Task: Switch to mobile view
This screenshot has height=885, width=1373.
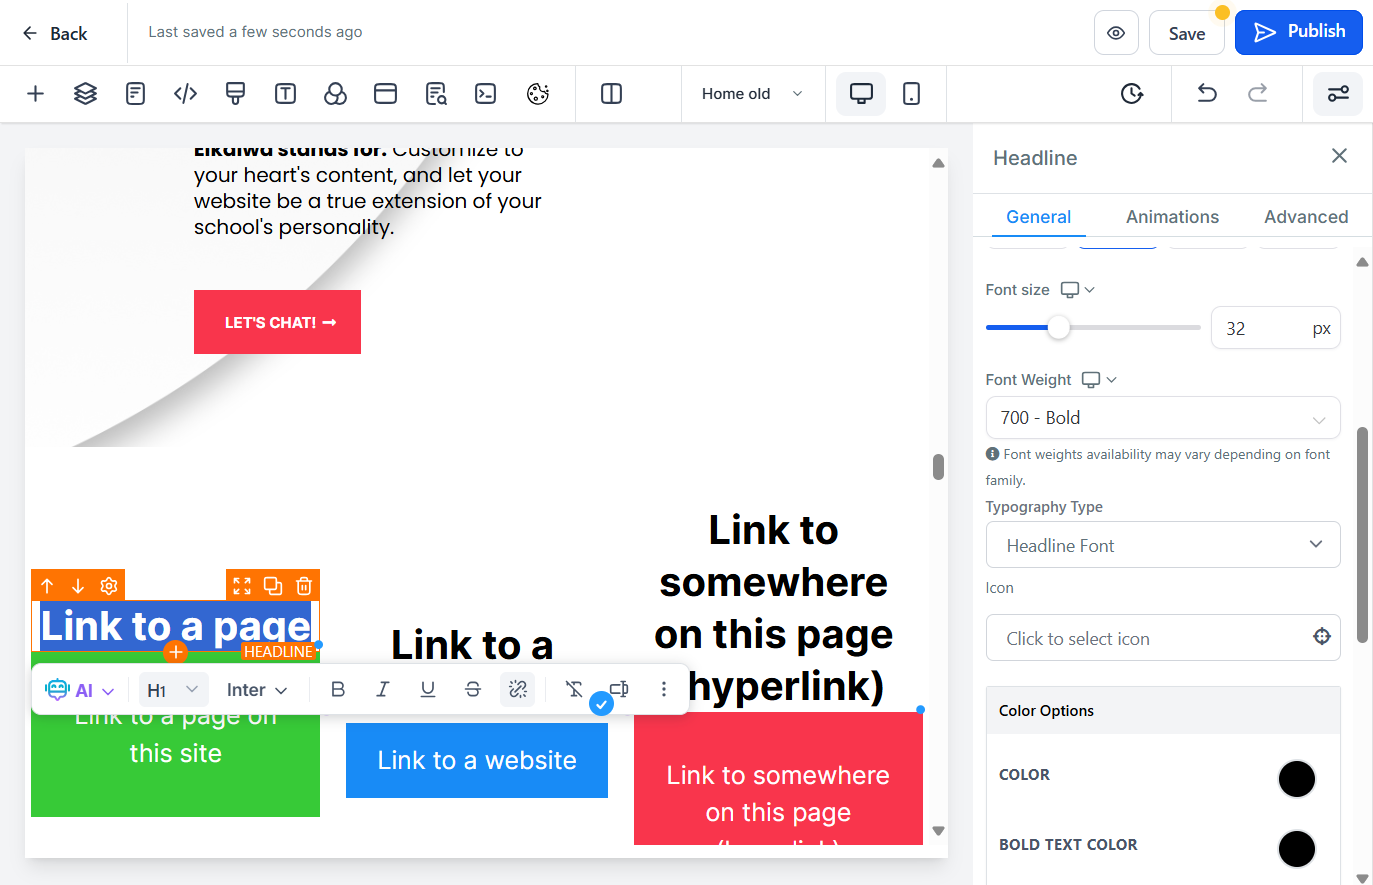Action: pyautogui.click(x=911, y=94)
